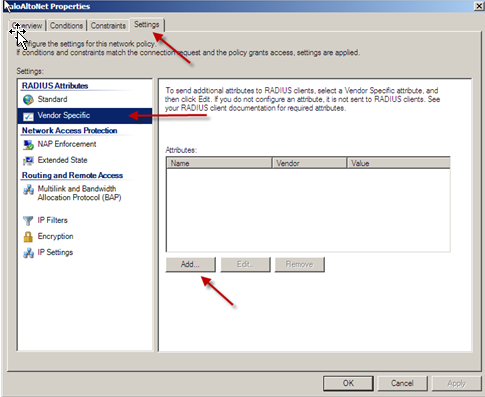
Task: Close the Properties dialog window
Action: click(x=479, y=6)
